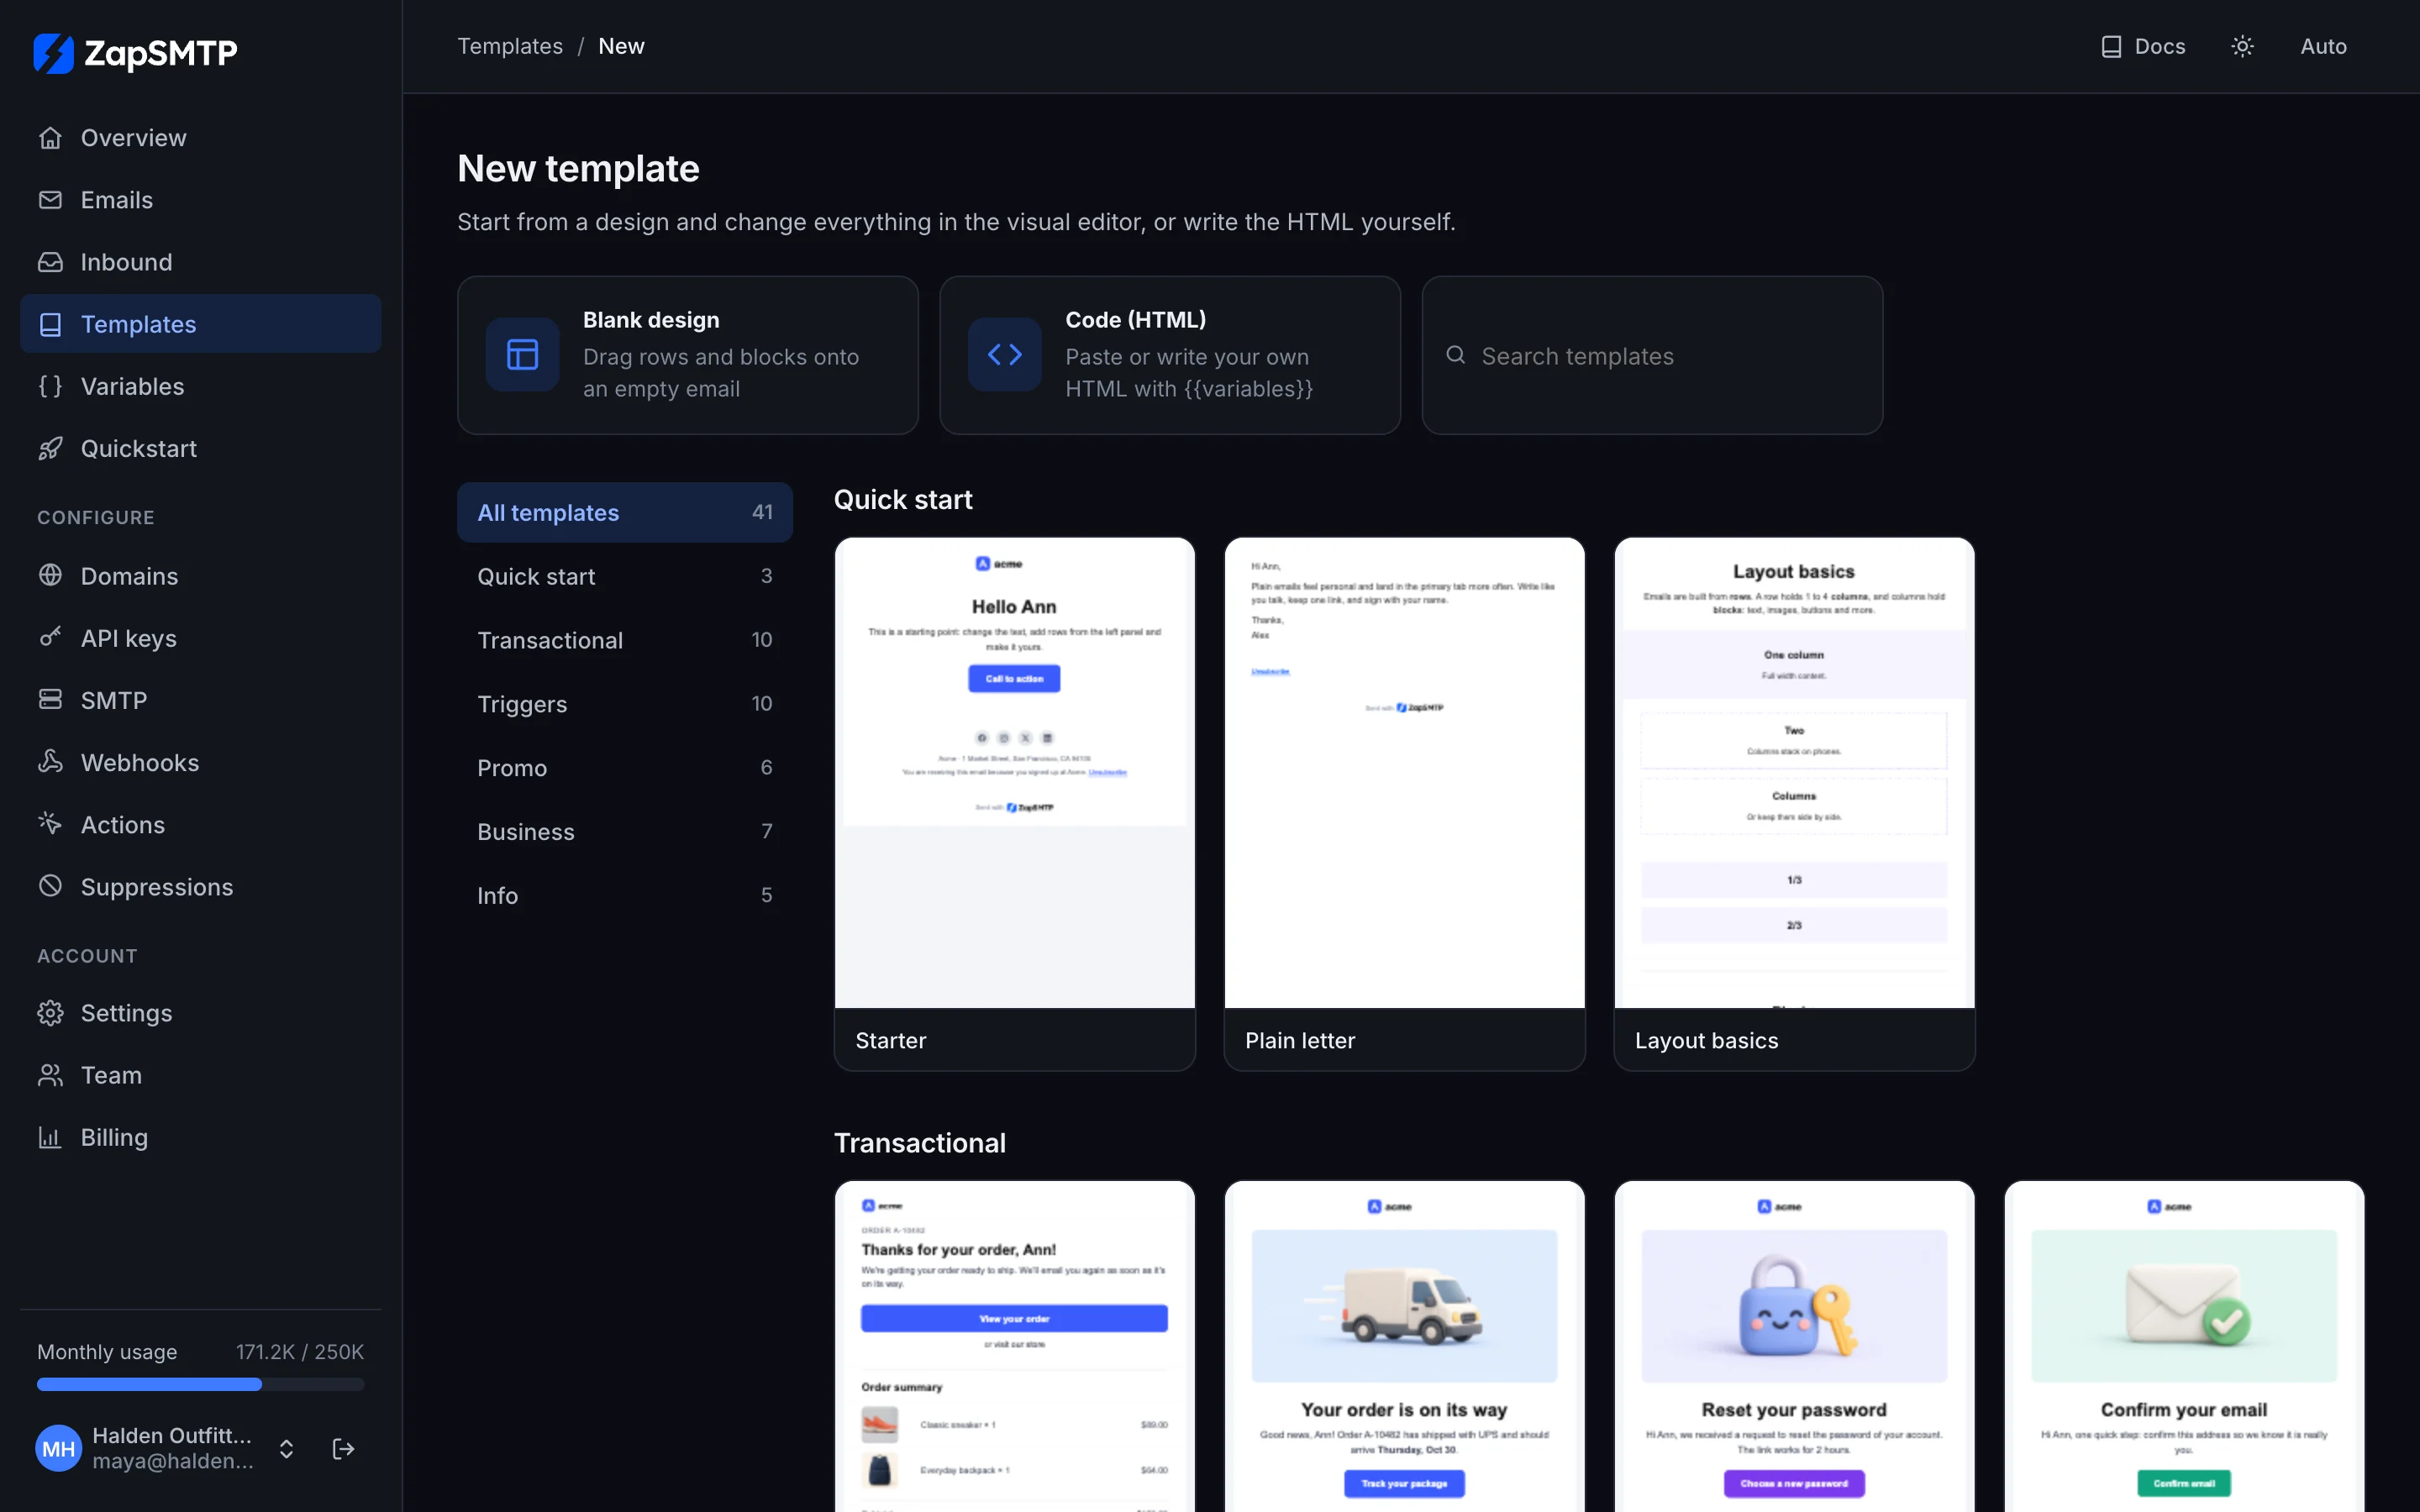This screenshot has width=2420, height=1512.
Task: Switch theme to Auto mode
Action: point(2323,46)
